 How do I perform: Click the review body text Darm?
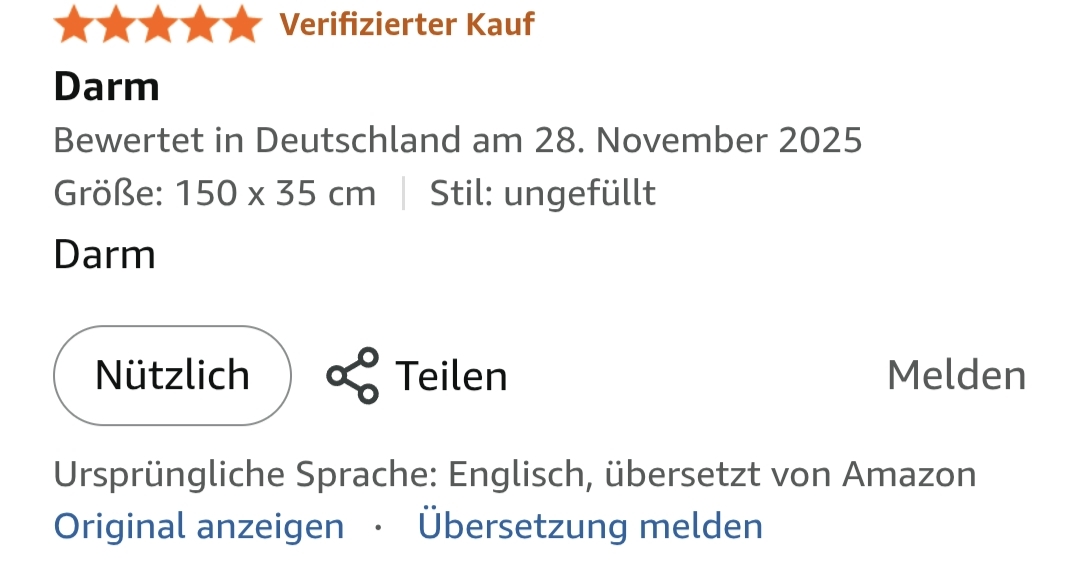click(104, 255)
